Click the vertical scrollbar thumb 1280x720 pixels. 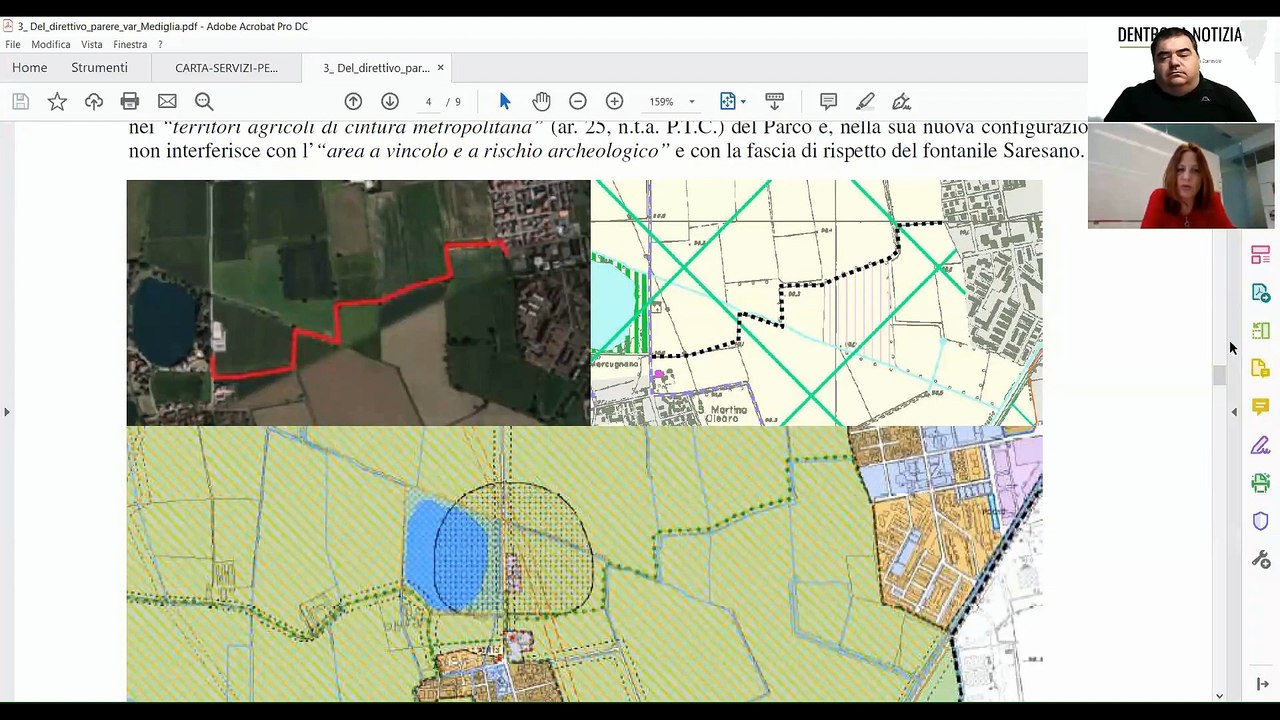click(1219, 375)
